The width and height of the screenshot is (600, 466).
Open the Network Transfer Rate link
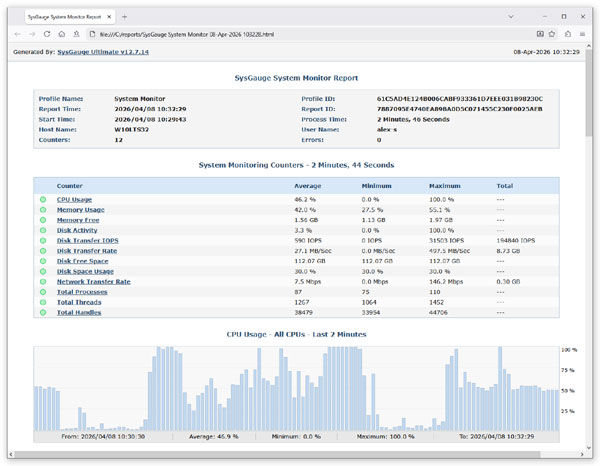coord(94,282)
